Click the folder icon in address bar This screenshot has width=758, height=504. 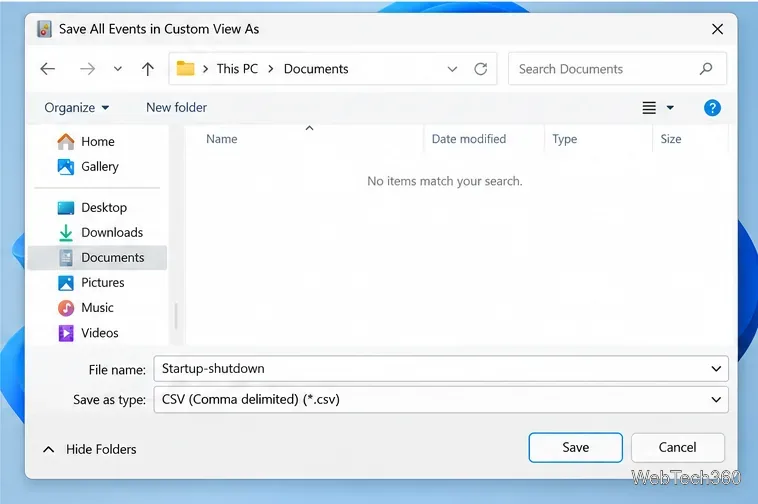185,69
